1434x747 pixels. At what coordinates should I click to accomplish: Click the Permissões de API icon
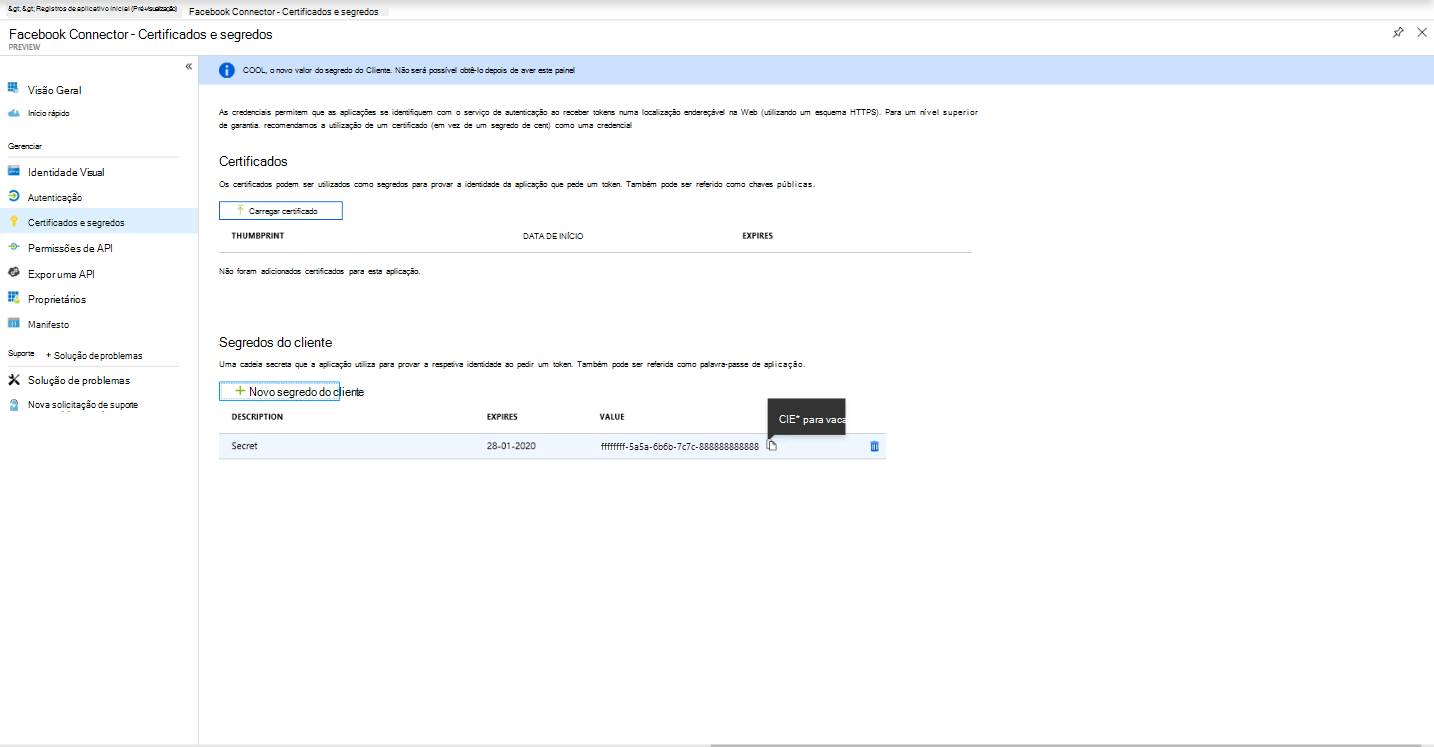click(14, 247)
